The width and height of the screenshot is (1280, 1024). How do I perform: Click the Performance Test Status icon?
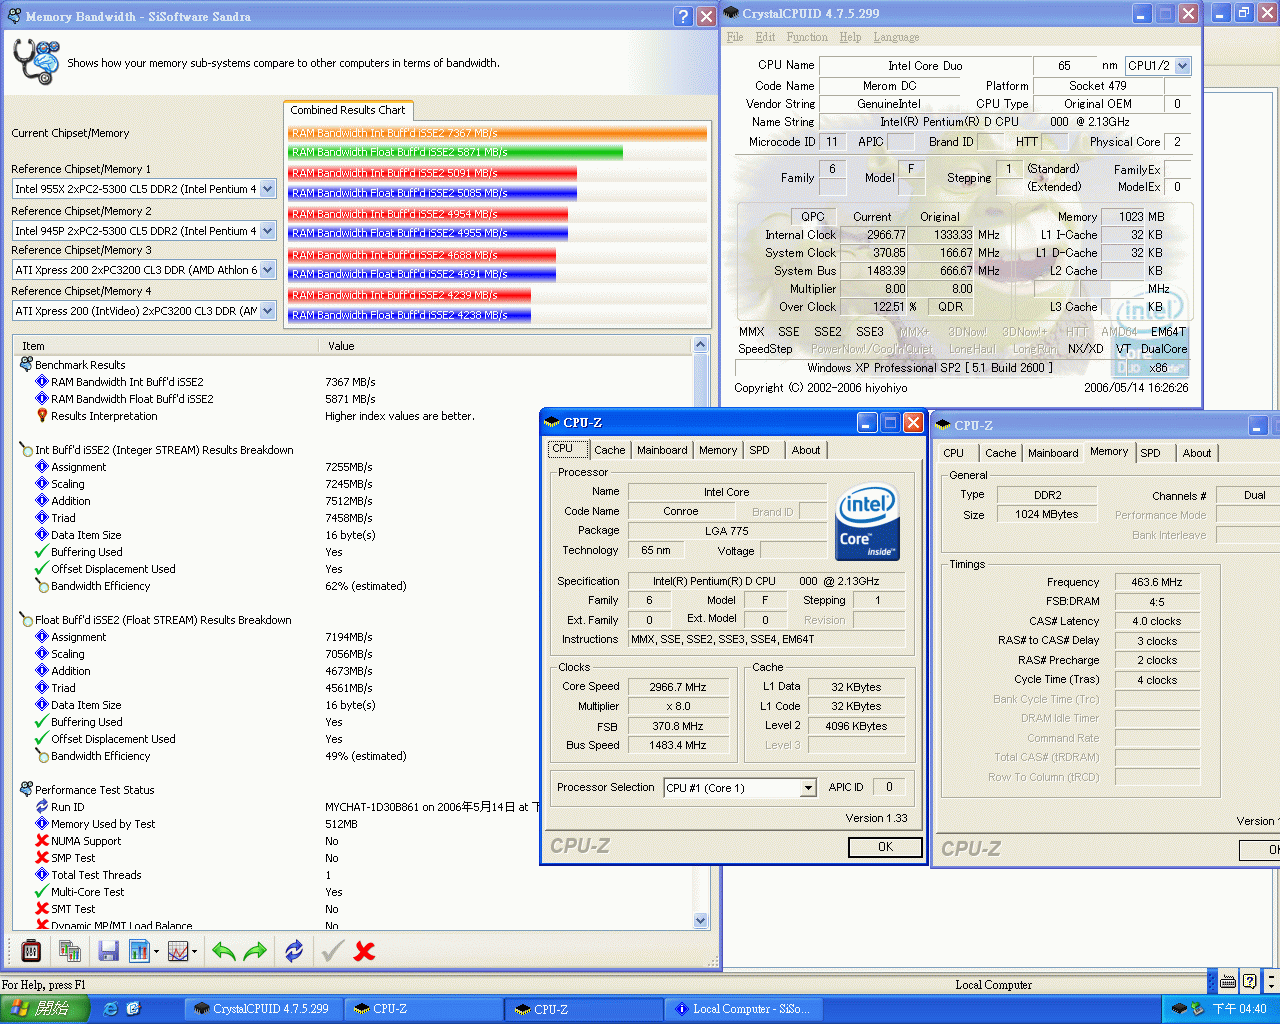[x=26, y=790]
